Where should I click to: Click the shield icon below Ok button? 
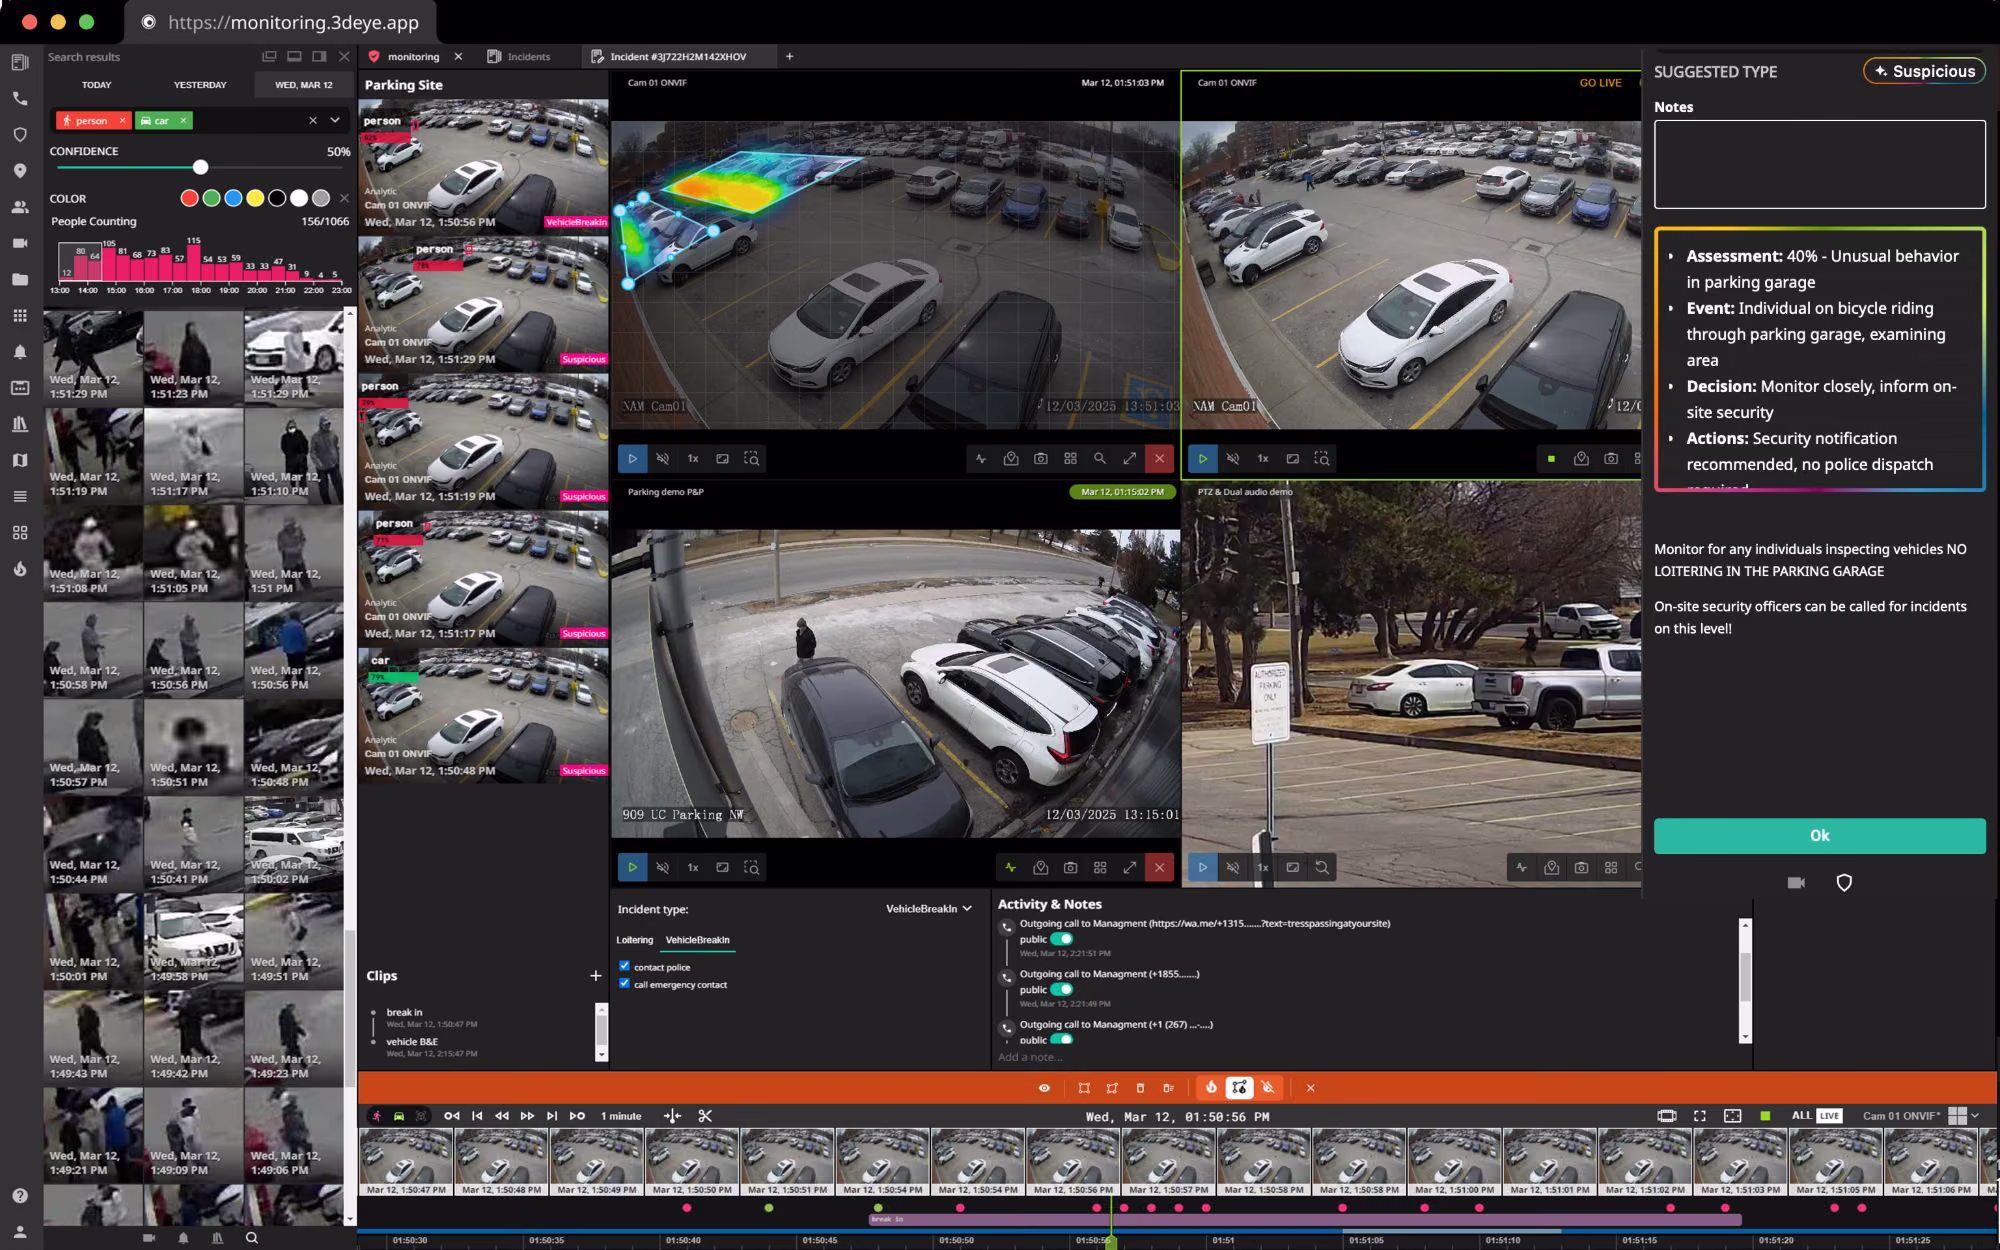click(x=1844, y=882)
